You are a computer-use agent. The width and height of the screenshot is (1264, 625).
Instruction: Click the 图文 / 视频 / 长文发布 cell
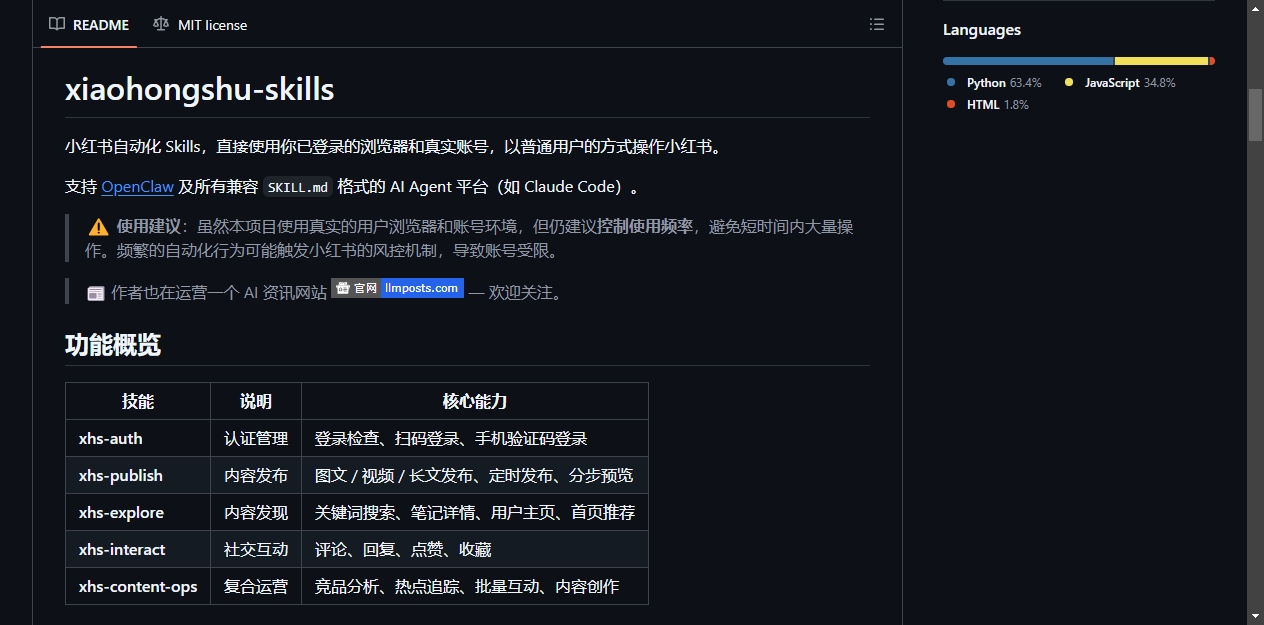(x=475, y=475)
